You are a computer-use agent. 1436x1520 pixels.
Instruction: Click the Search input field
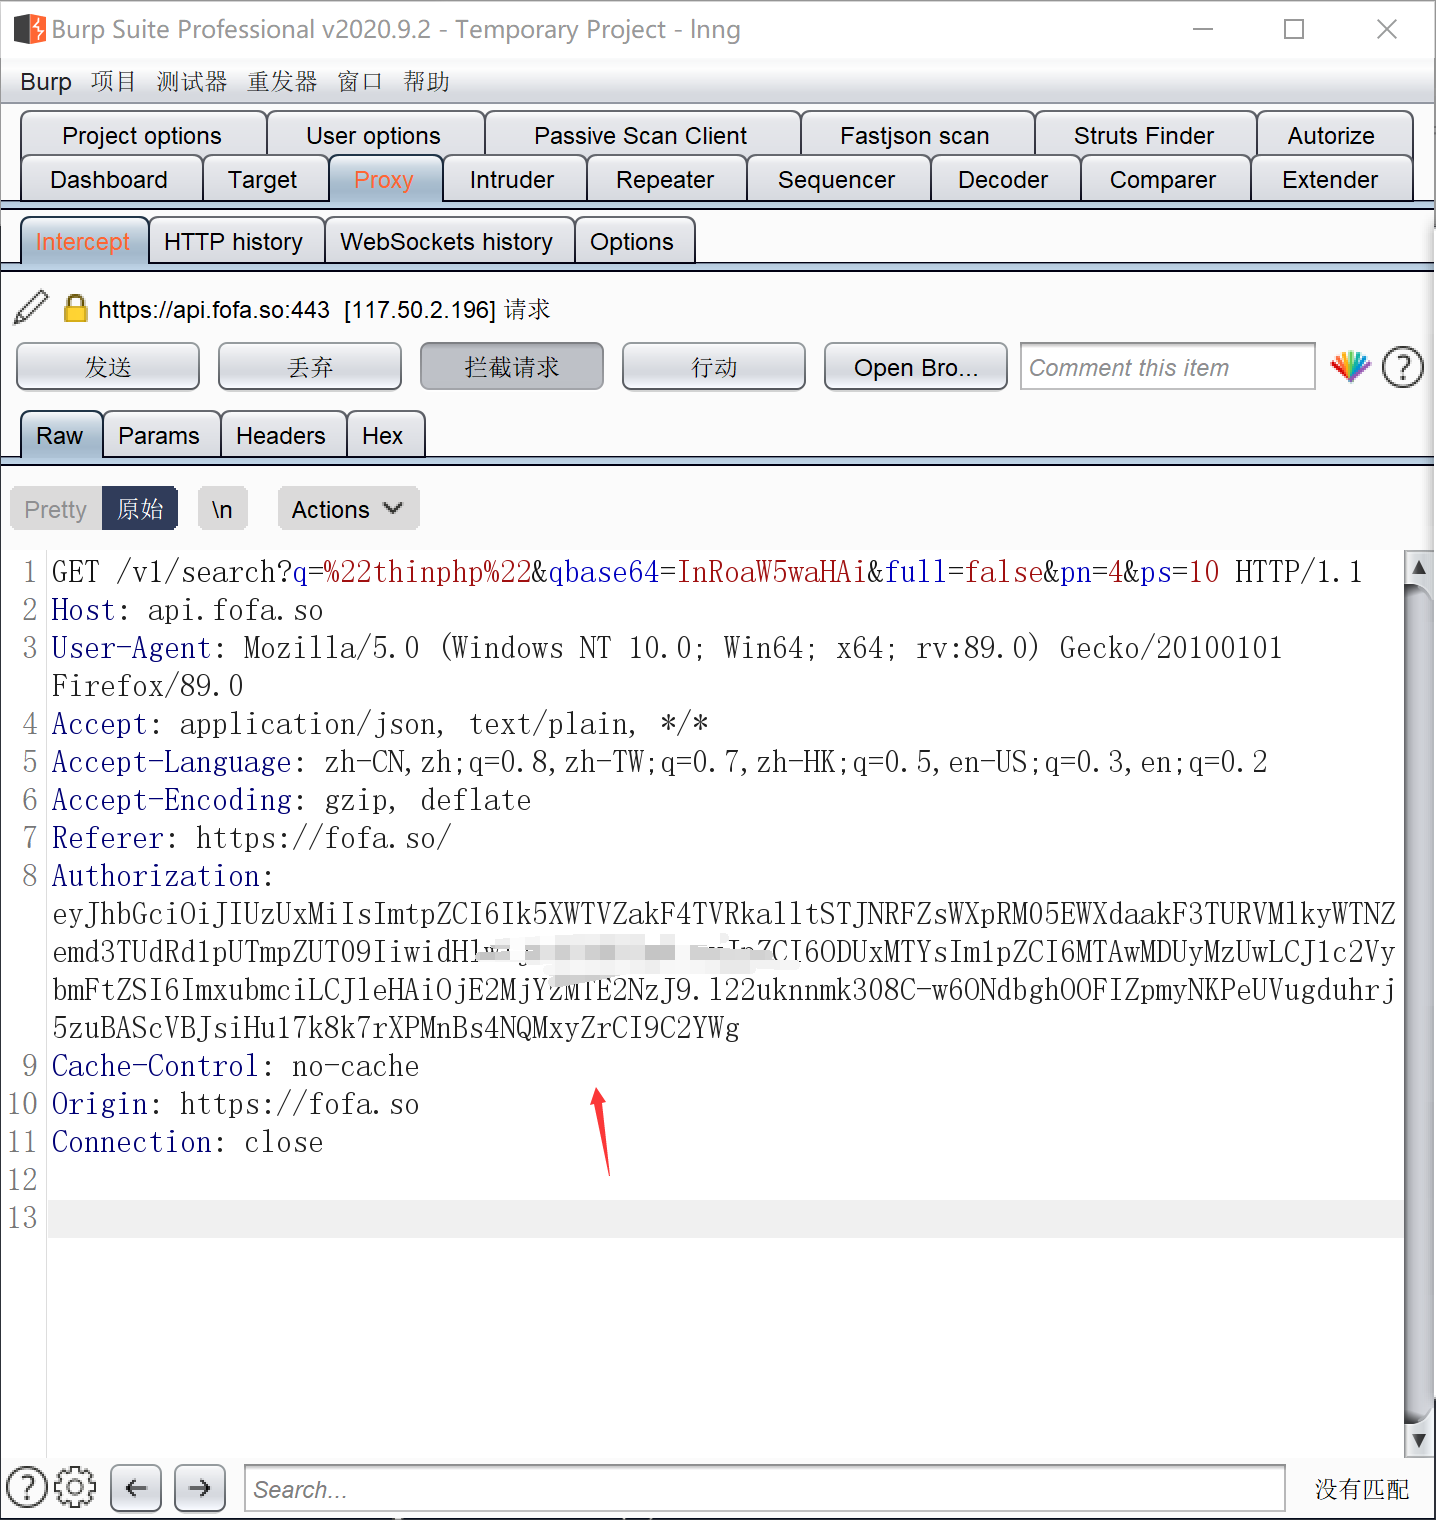(x=765, y=1488)
